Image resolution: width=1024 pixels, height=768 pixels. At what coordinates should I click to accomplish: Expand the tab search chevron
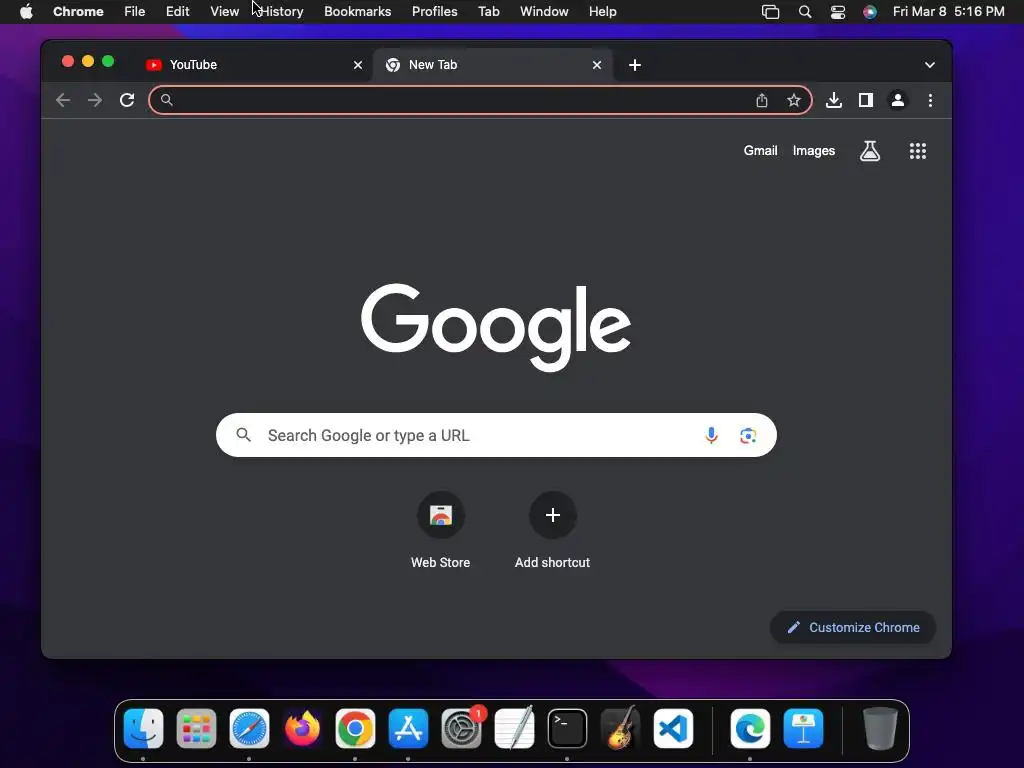pyautogui.click(x=929, y=65)
